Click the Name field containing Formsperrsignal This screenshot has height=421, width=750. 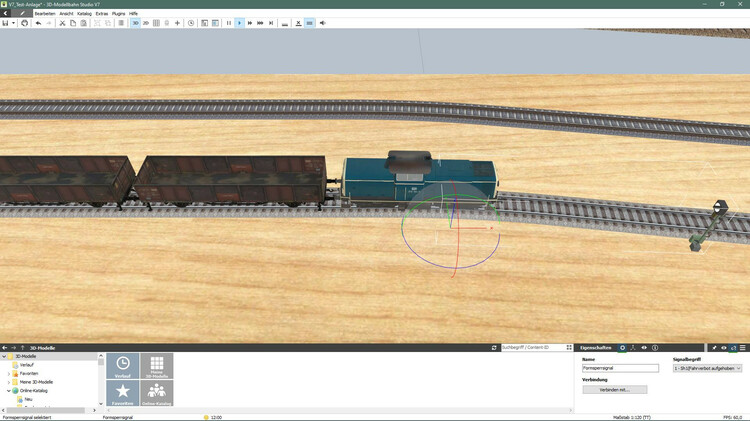point(620,368)
